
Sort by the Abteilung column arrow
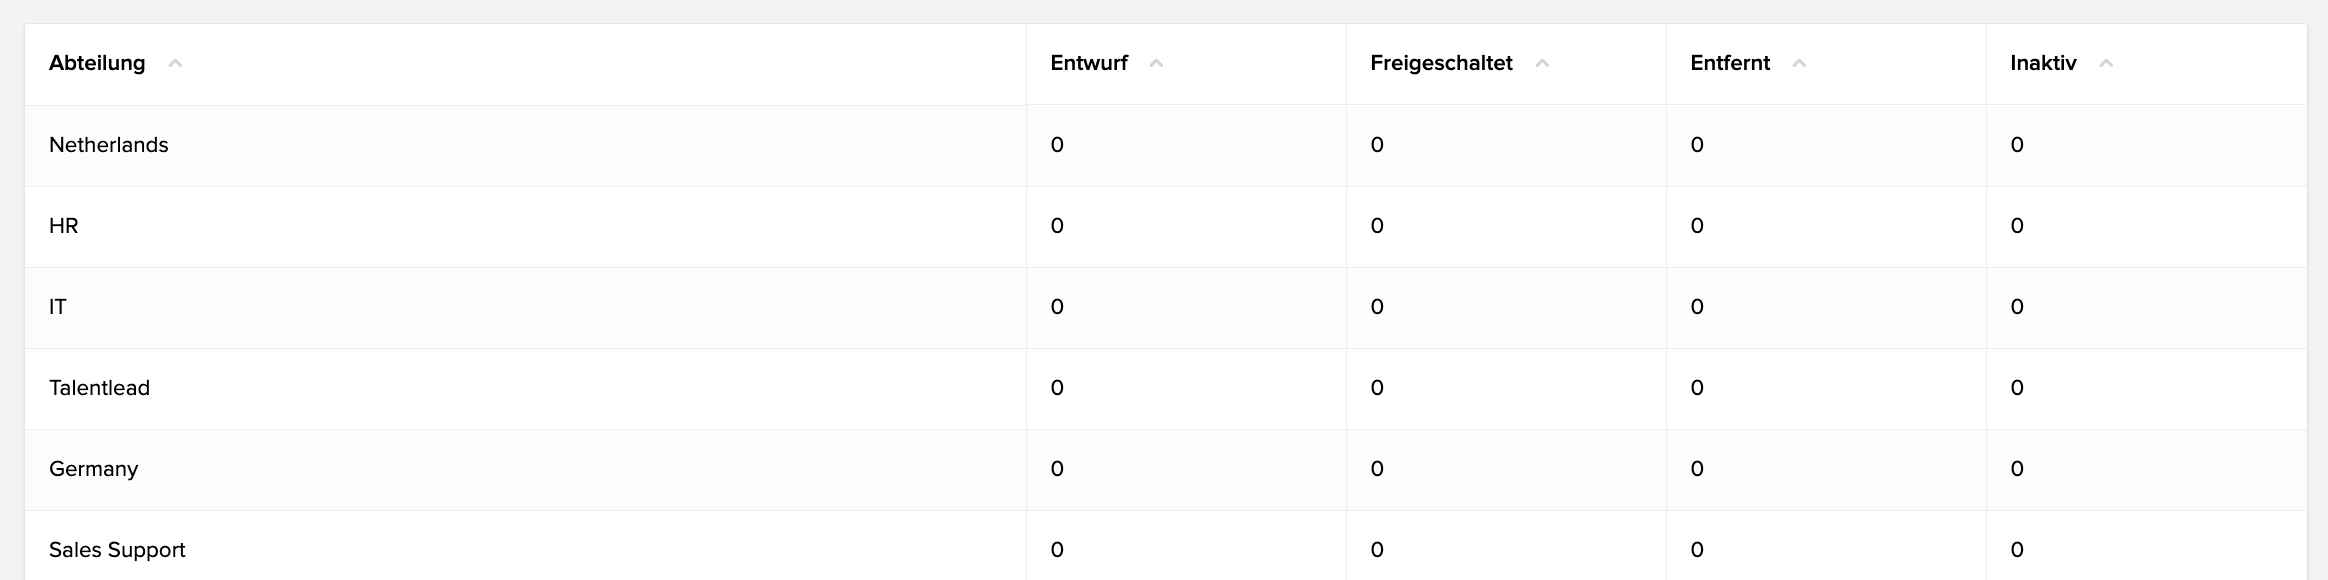tap(175, 64)
